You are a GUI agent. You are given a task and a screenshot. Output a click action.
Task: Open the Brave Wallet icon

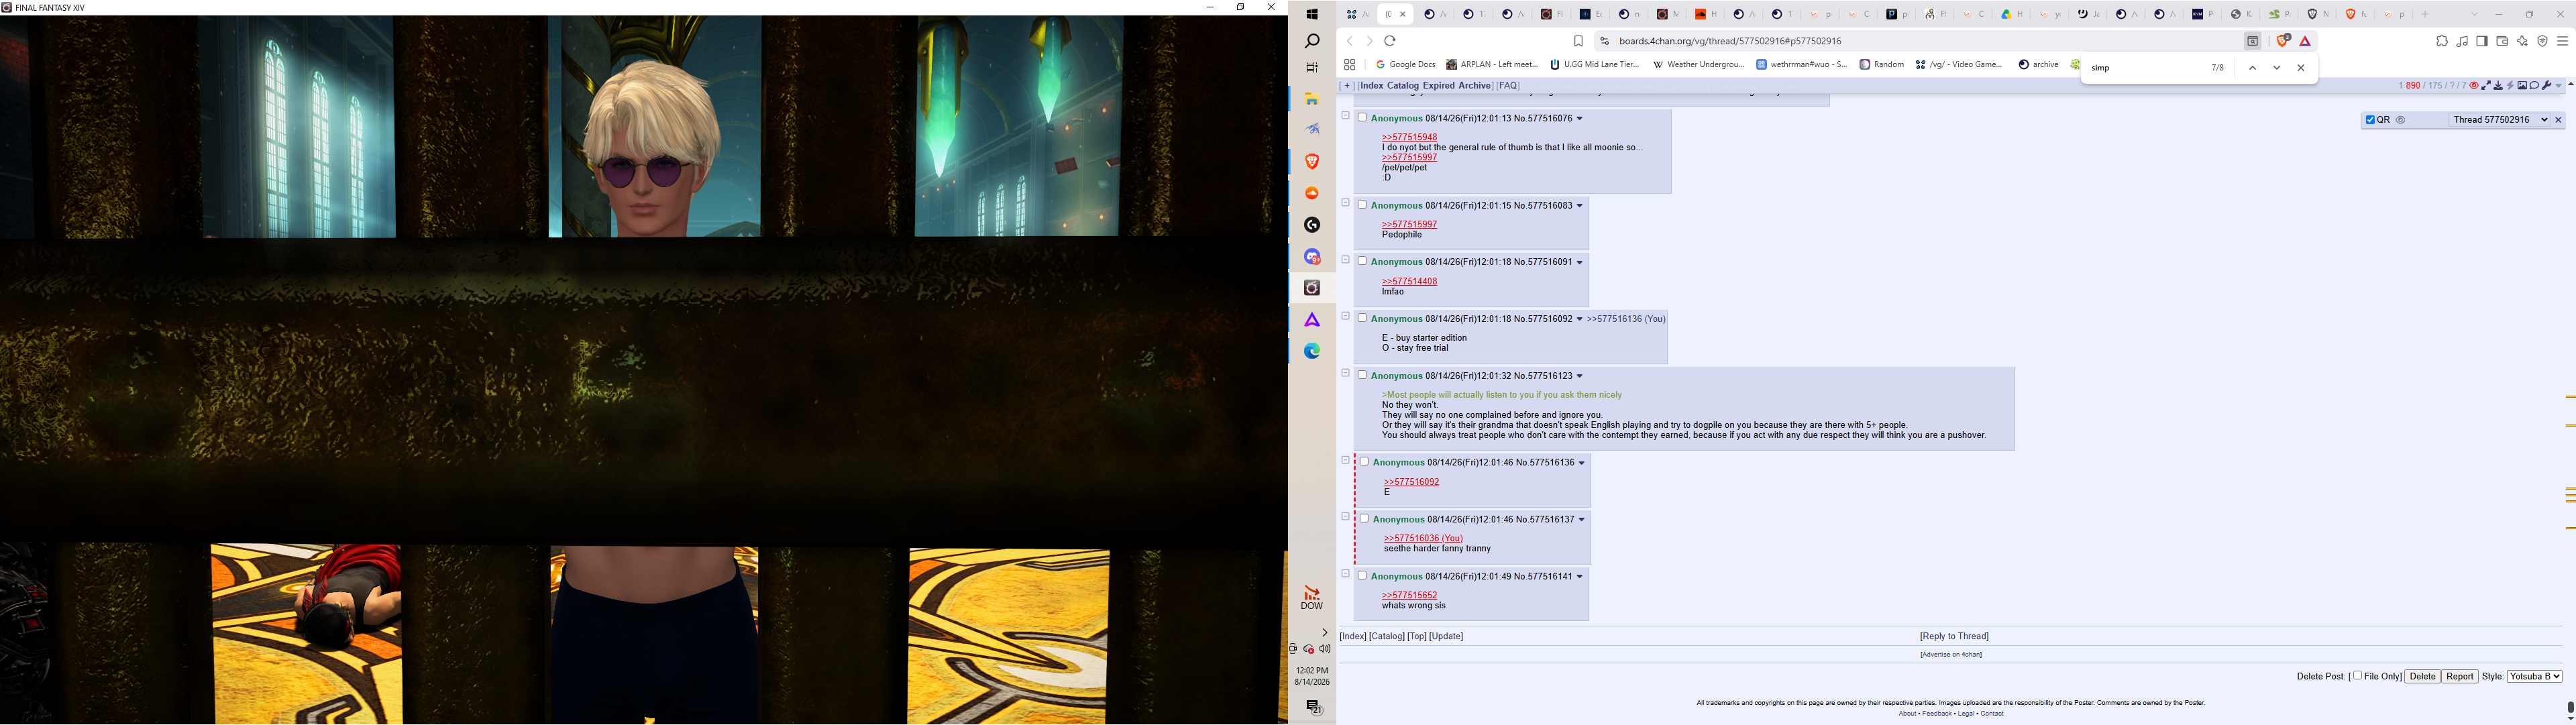point(2502,41)
